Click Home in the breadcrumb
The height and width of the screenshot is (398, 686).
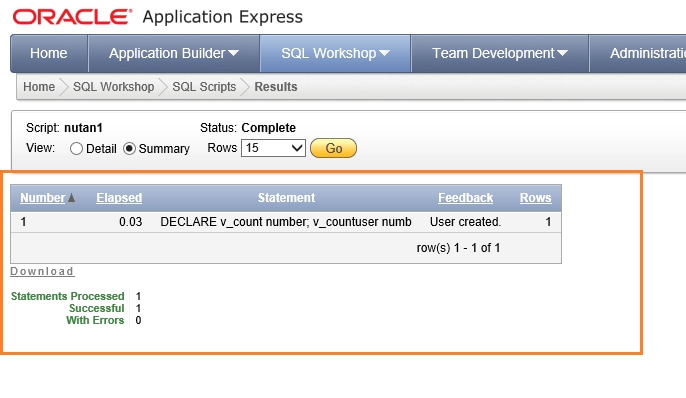tap(39, 87)
